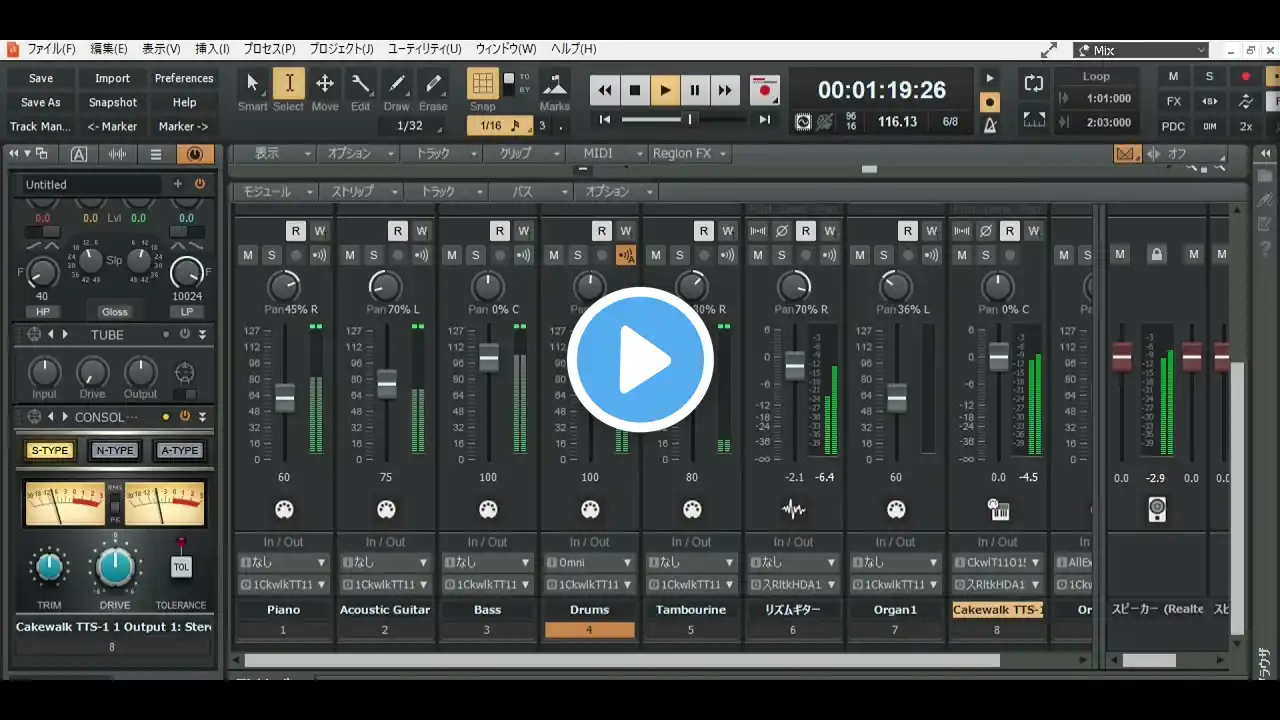Viewport: 1280px width, 720px height.
Task: Open the プロジェクト(J) menu
Action: pyautogui.click(x=341, y=49)
